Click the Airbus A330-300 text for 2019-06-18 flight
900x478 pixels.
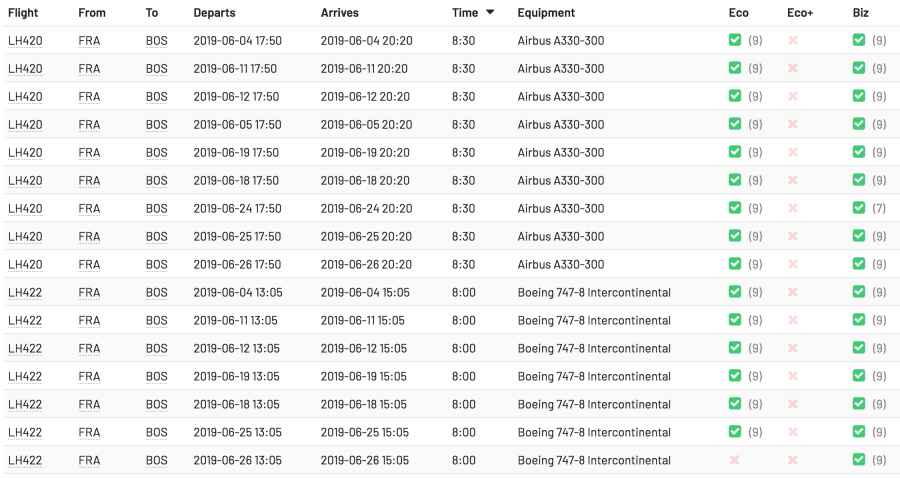coord(560,180)
